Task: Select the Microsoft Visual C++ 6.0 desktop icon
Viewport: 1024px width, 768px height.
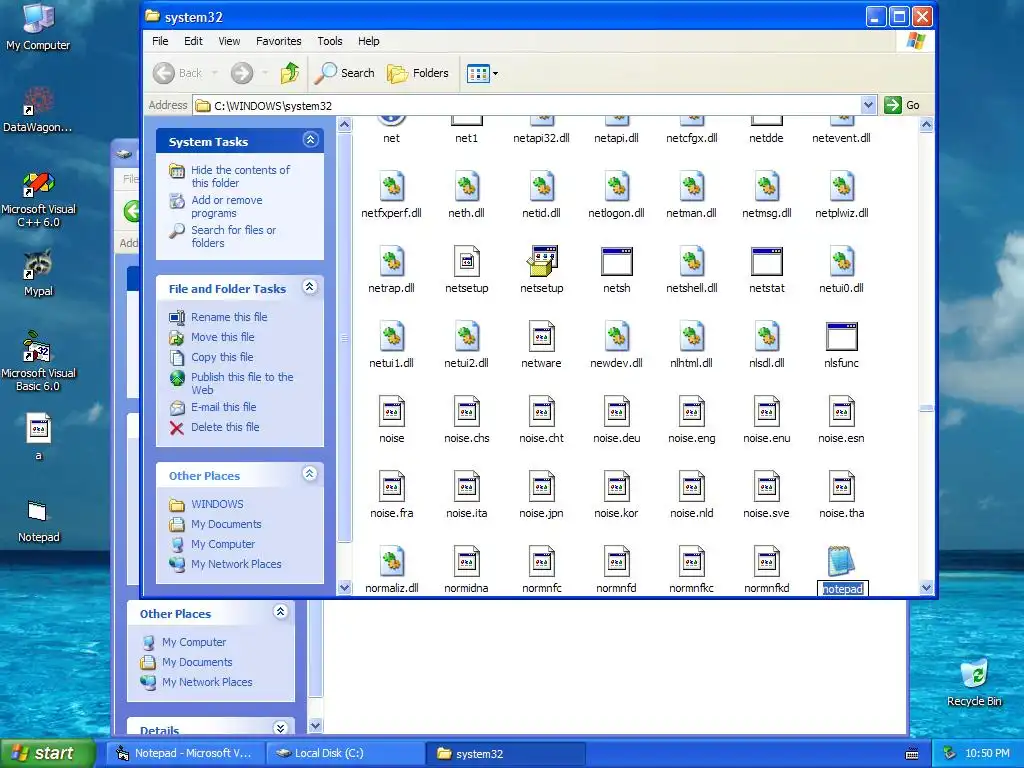Action: tap(38, 199)
